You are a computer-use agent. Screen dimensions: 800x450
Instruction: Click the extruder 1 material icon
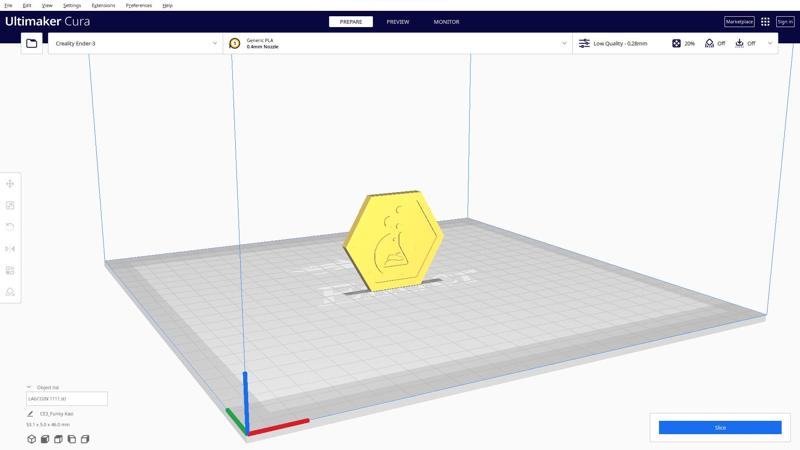click(x=235, y=43)
